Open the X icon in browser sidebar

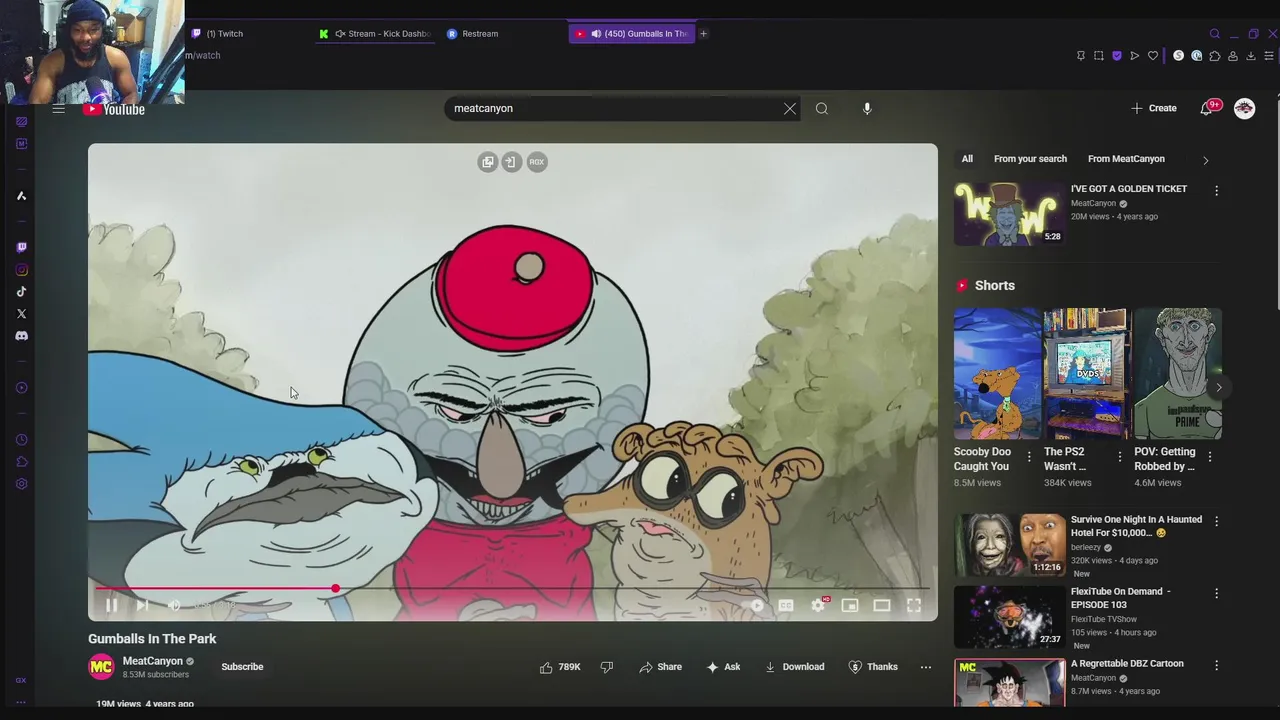pyautogui.click(x=21, y=314)
